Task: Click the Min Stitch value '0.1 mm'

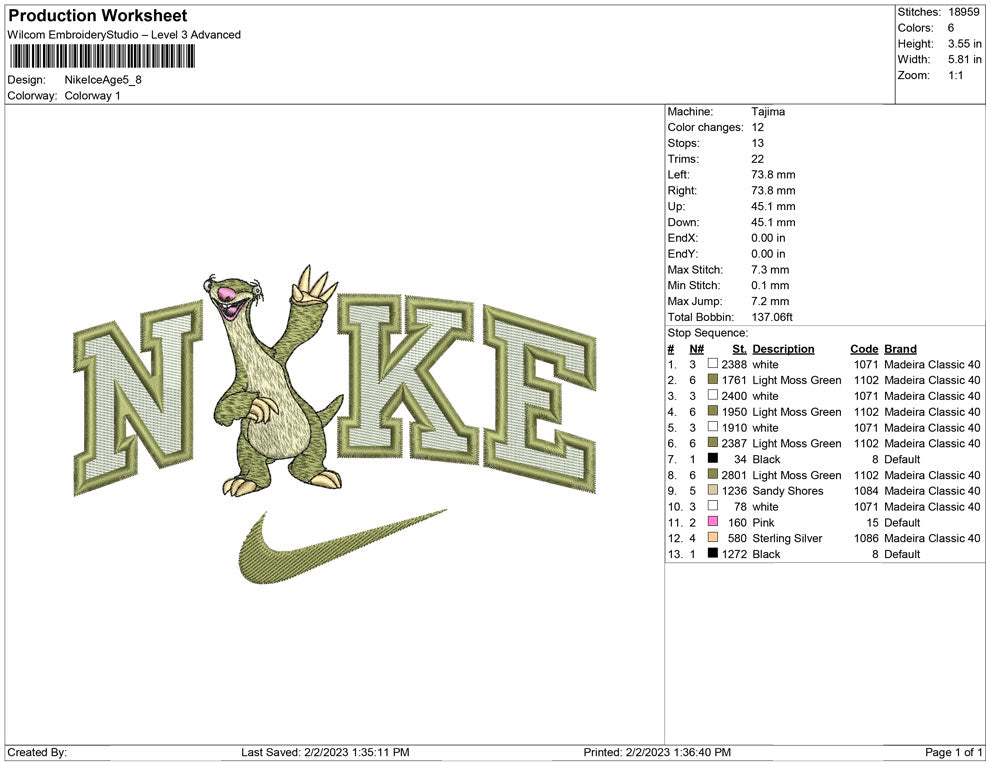Action: (x=770, y=285)
